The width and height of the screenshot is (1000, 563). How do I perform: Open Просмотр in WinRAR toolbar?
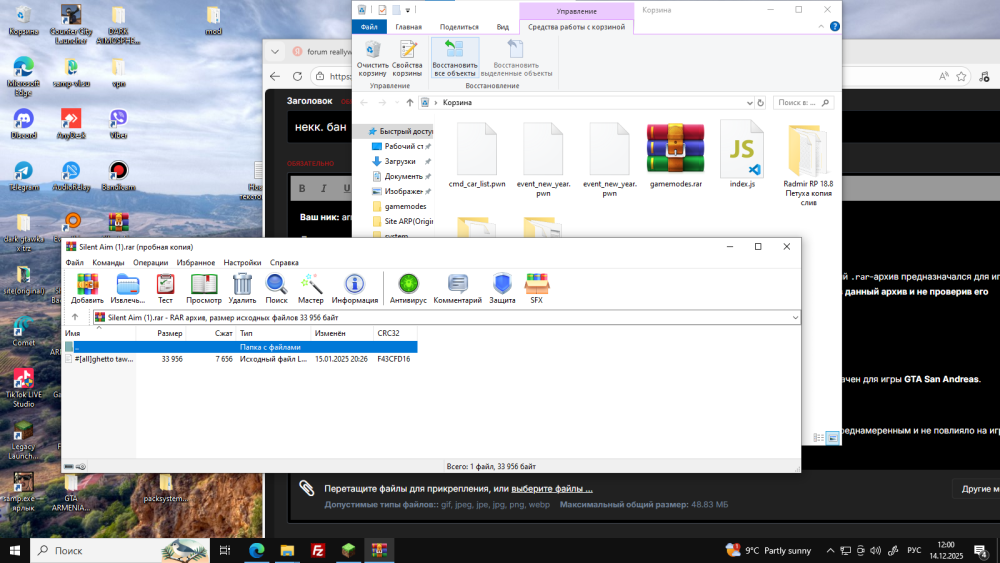click(203, 289)
